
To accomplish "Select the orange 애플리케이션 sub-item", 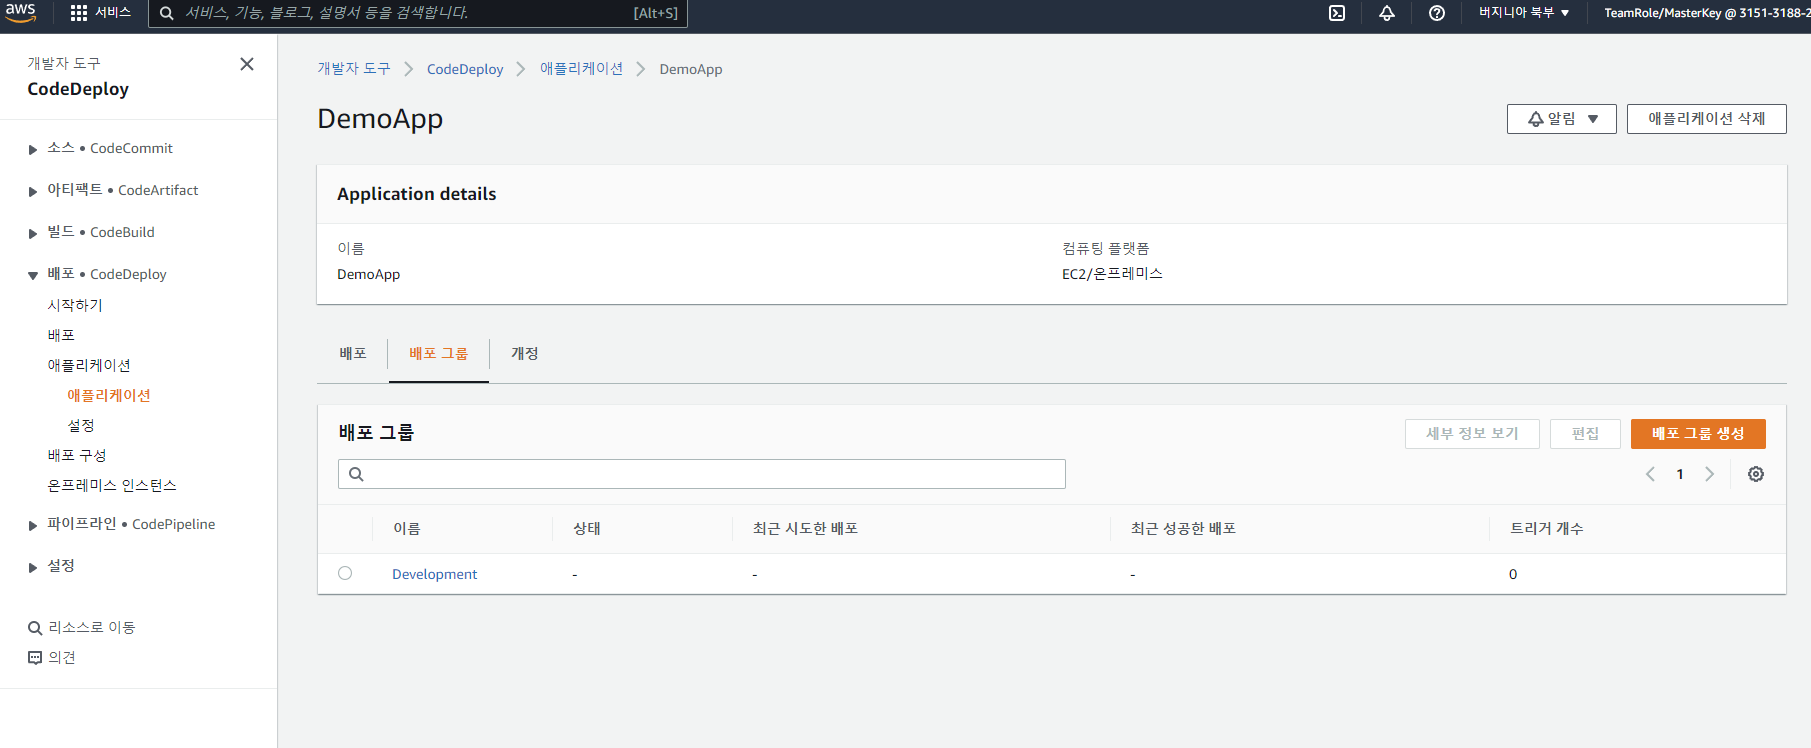I will [109, 395].
